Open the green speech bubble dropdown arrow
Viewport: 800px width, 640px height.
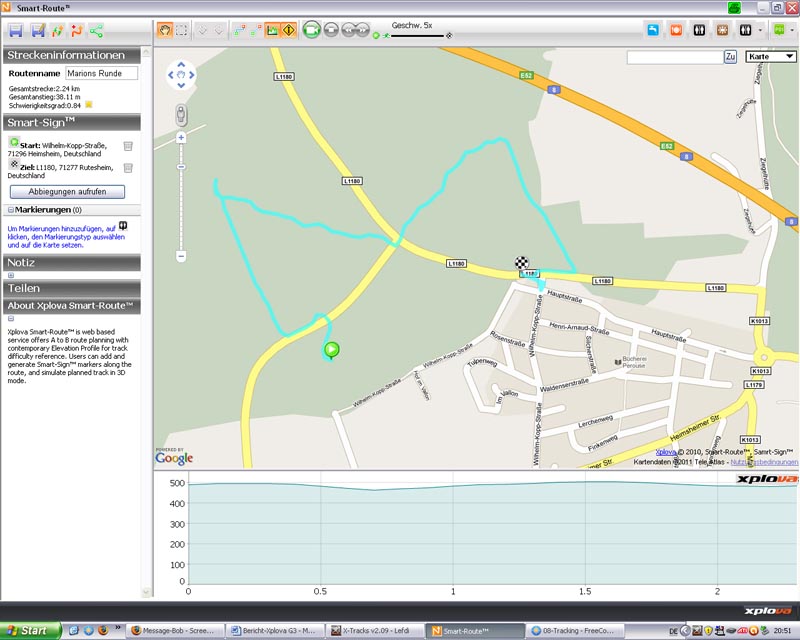pos(792,31)
